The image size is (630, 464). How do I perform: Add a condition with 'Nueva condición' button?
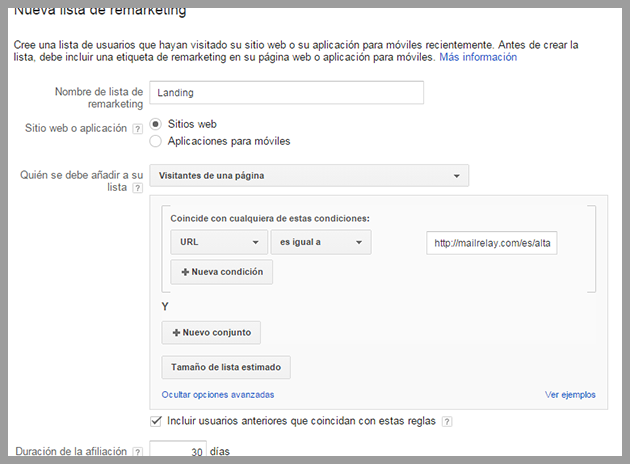coord(221,272)
